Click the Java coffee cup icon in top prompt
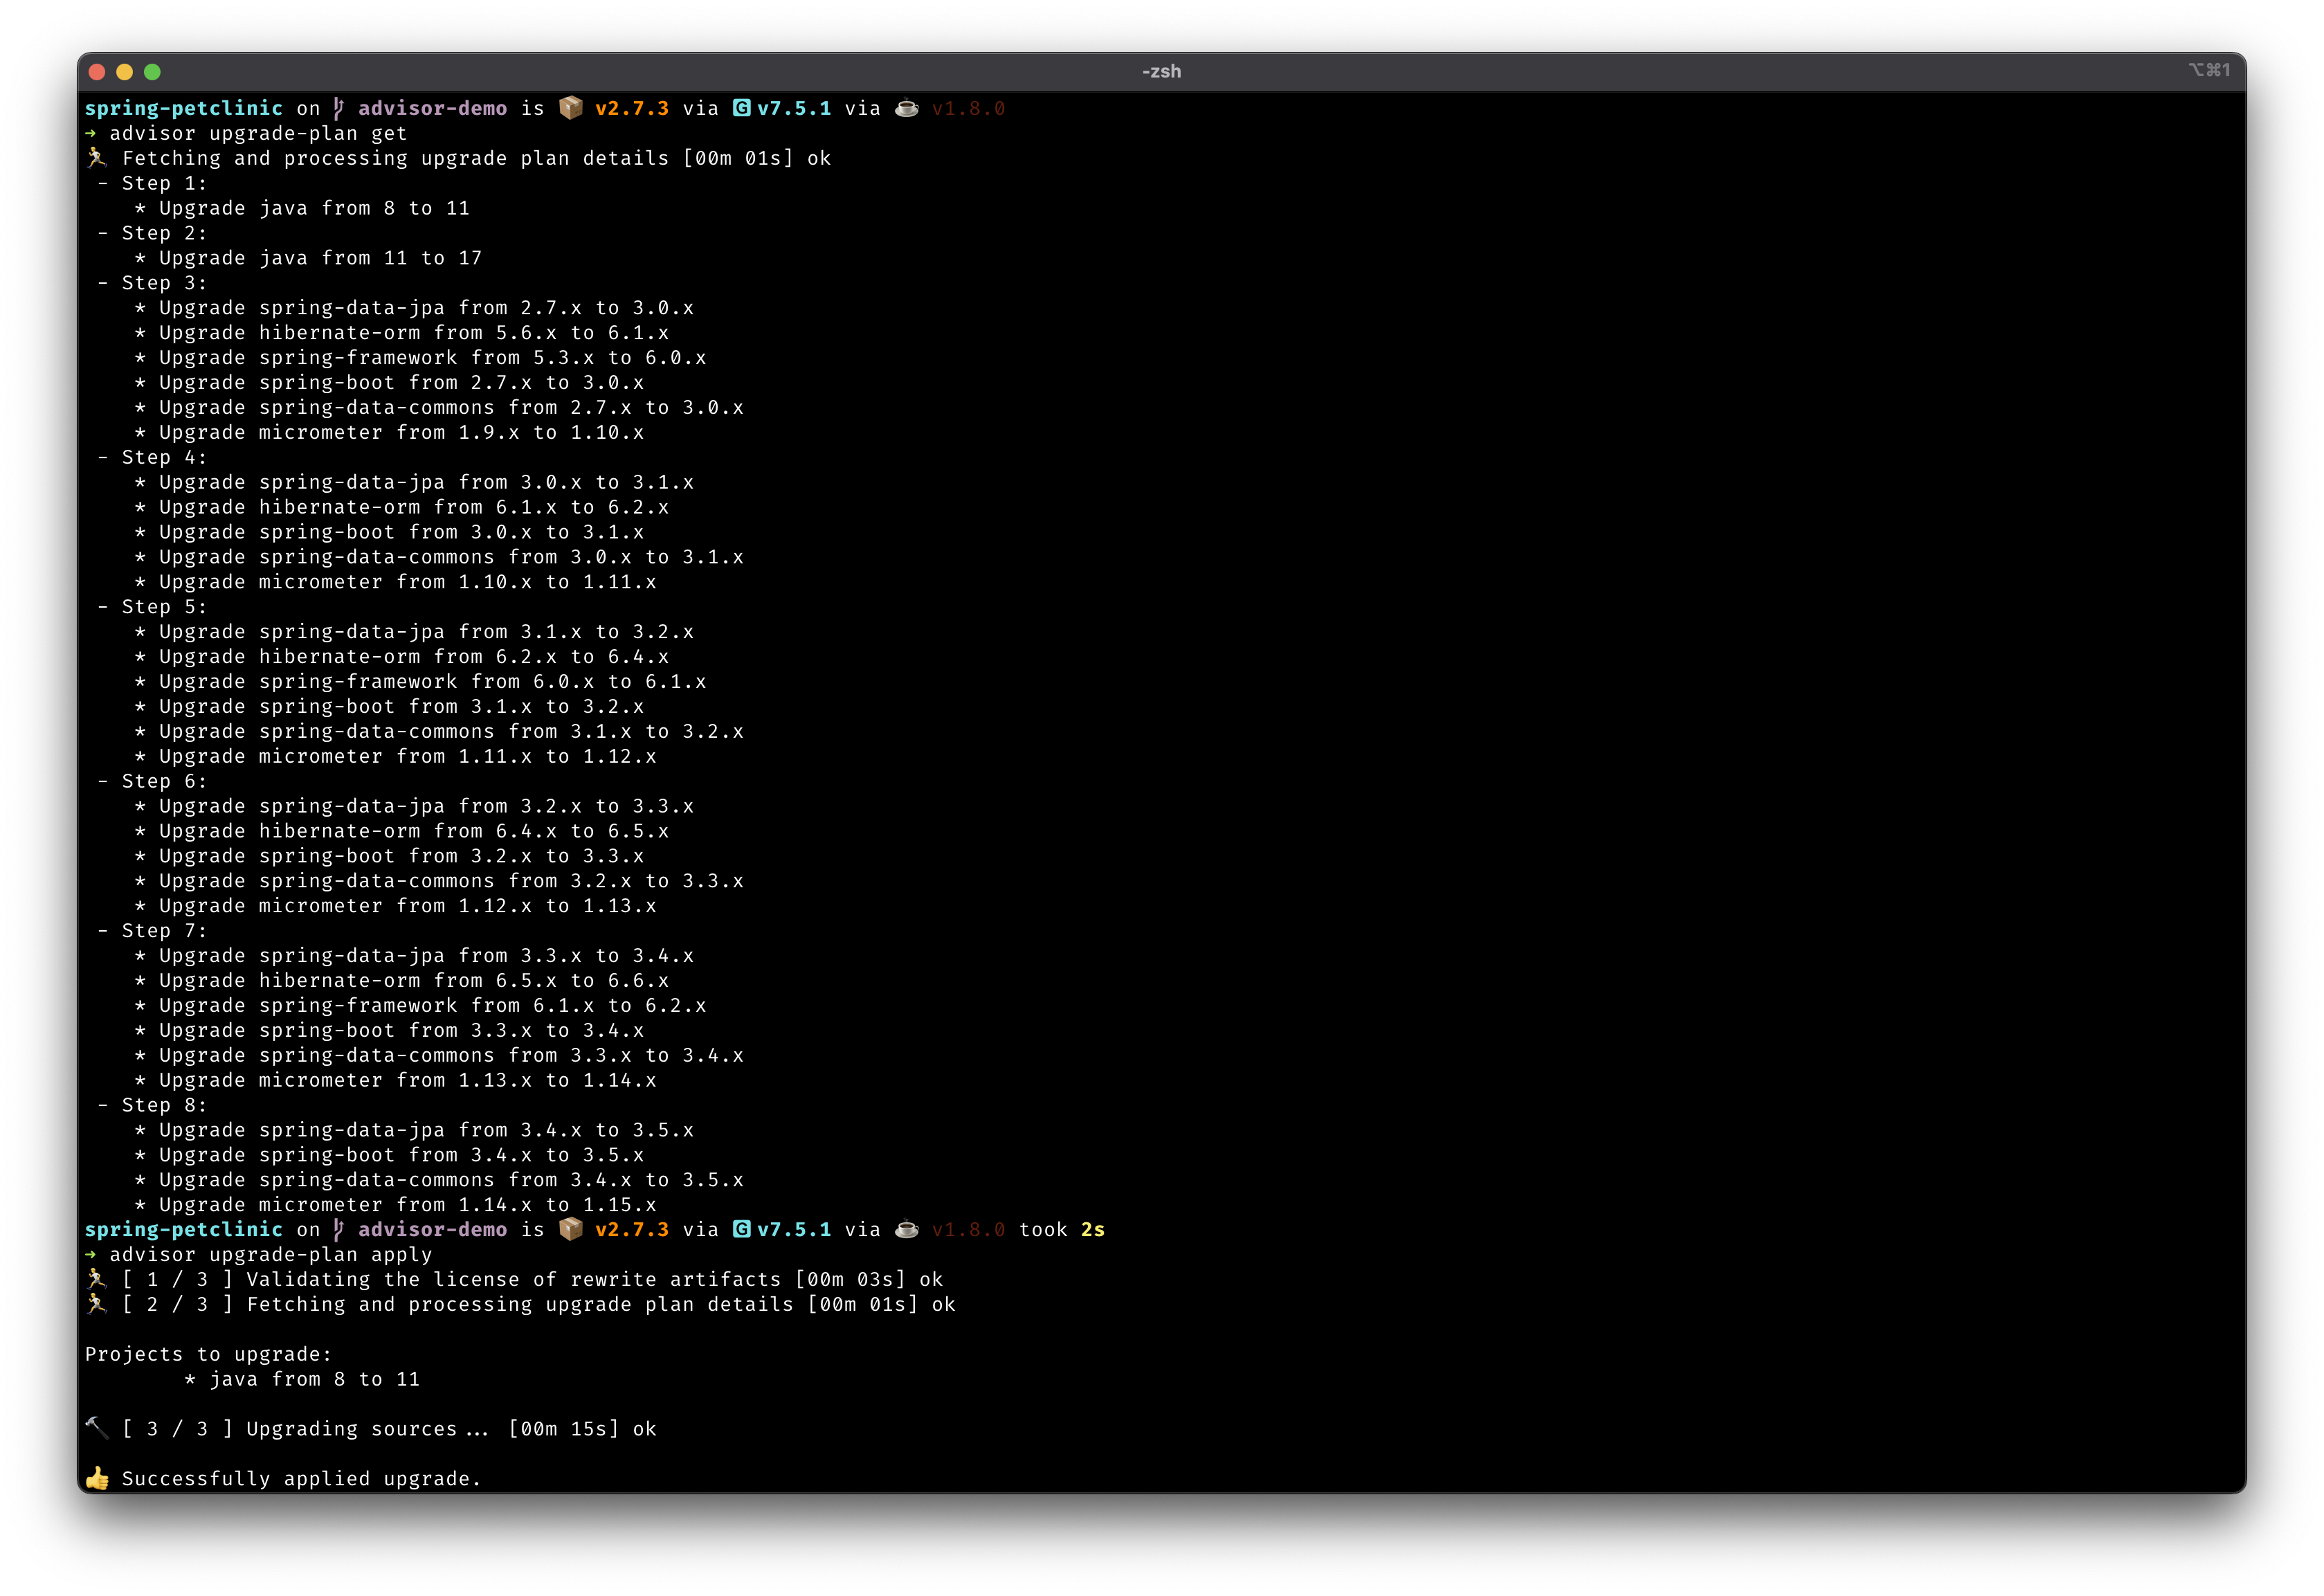2324x1596 pixels. point(907,108)
